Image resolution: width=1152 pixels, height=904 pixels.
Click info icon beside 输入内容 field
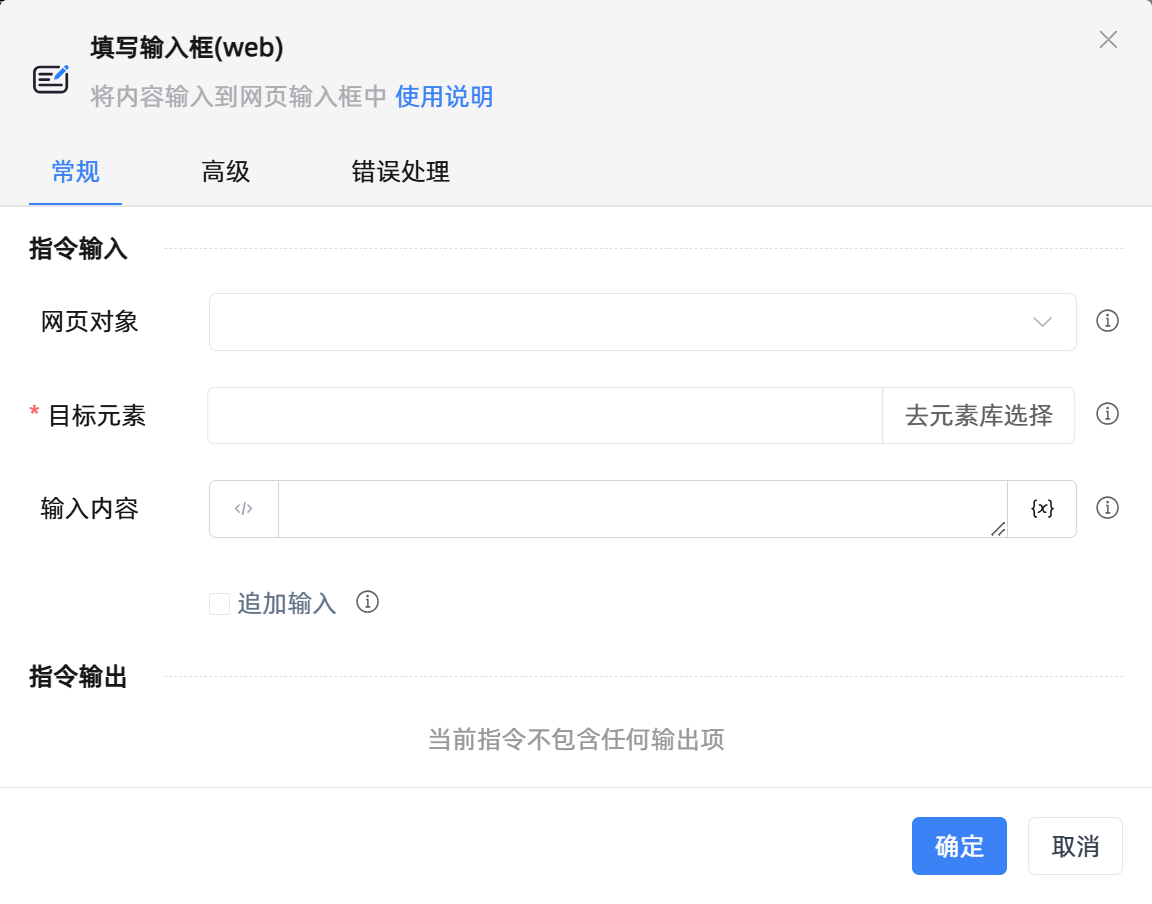[1106, 508]
